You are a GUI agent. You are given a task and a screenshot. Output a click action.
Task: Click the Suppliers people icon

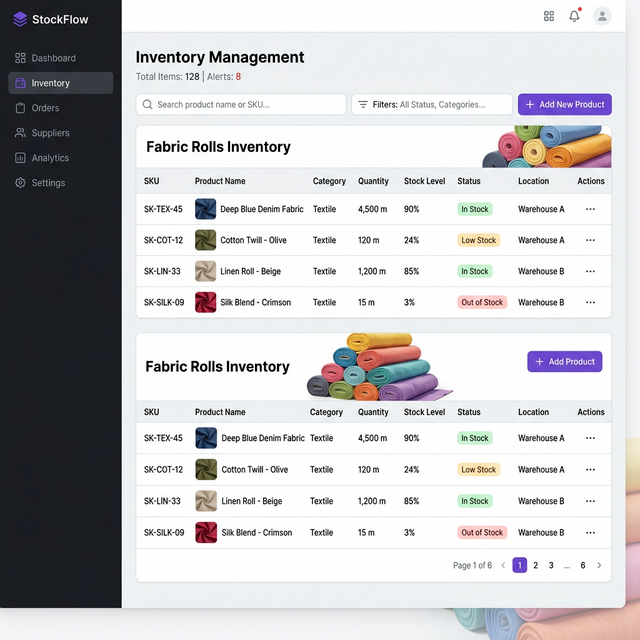point(21,133)
